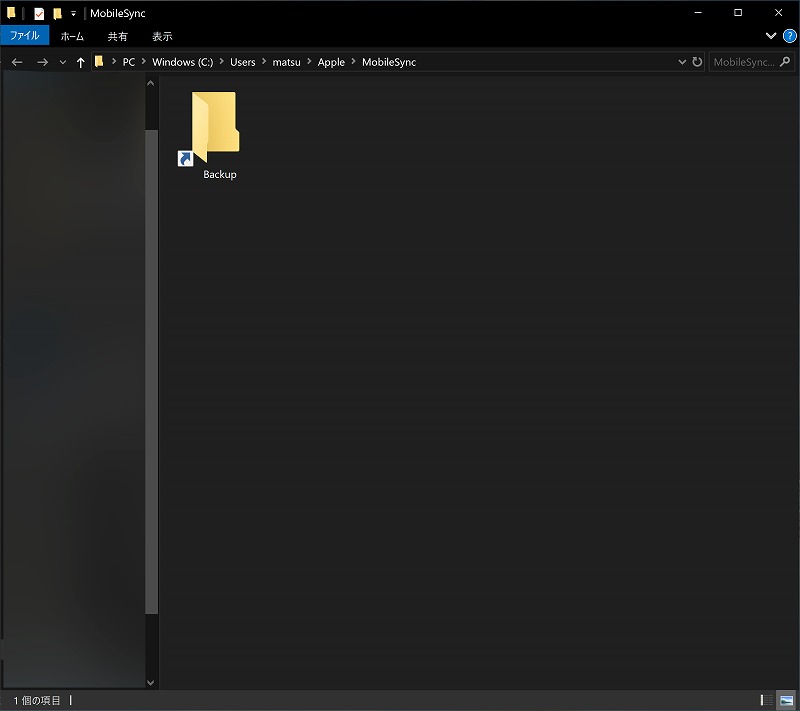Open the Backup folder shortcut
The height and width of the screenshot is (711, 800).
point(214,135)
